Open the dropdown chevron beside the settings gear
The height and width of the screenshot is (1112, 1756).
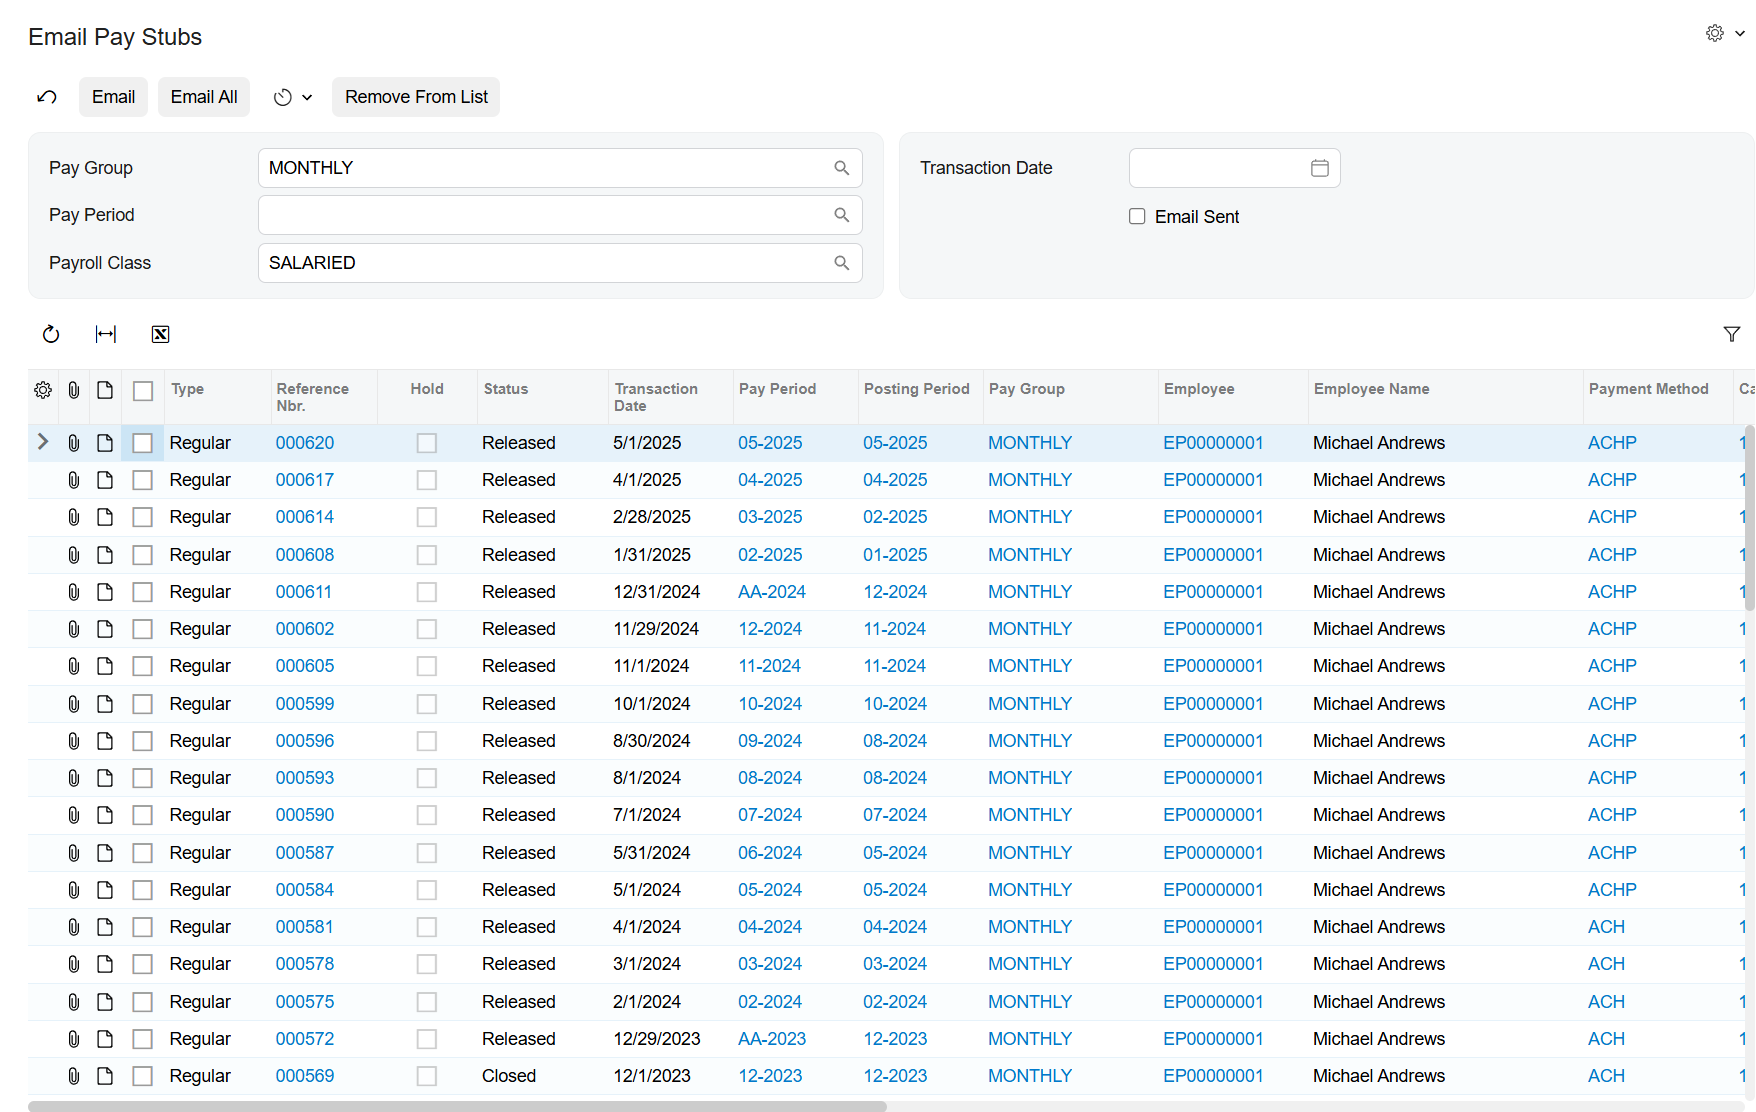[1740, 33]
